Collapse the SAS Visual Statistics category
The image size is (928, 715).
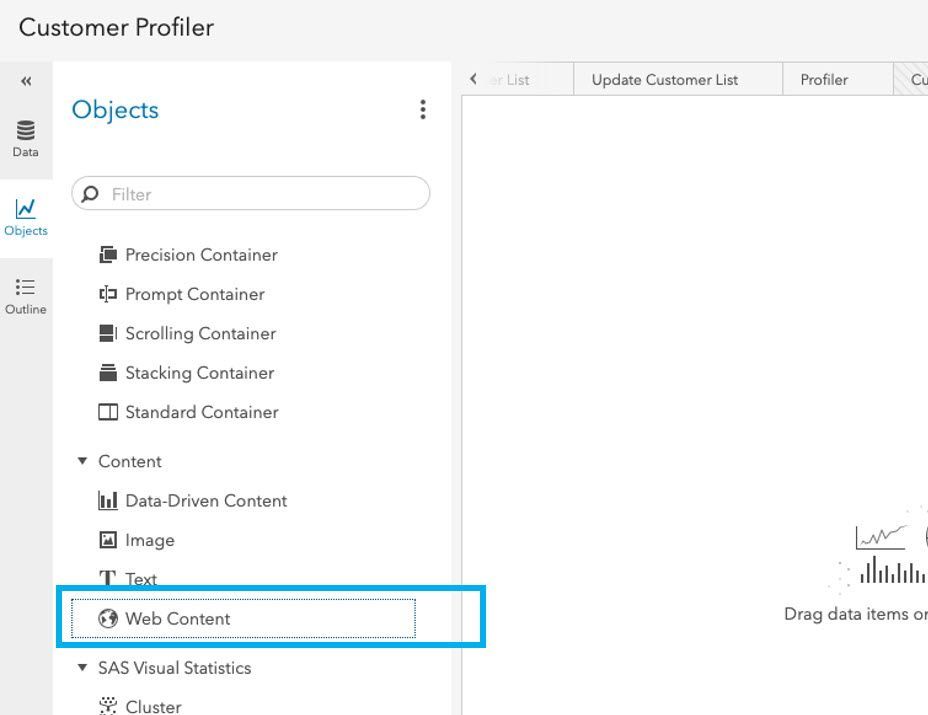click(x=82, y=668)
